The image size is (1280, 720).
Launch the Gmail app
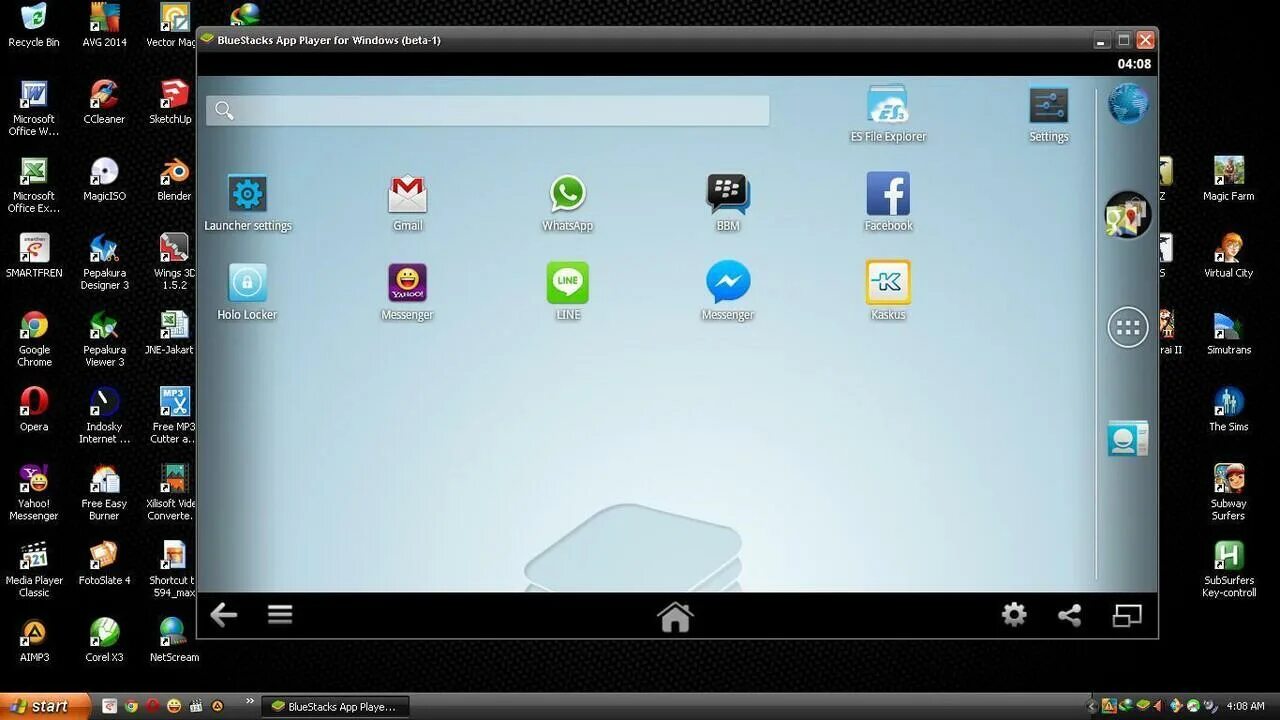(x=407, y=193)
